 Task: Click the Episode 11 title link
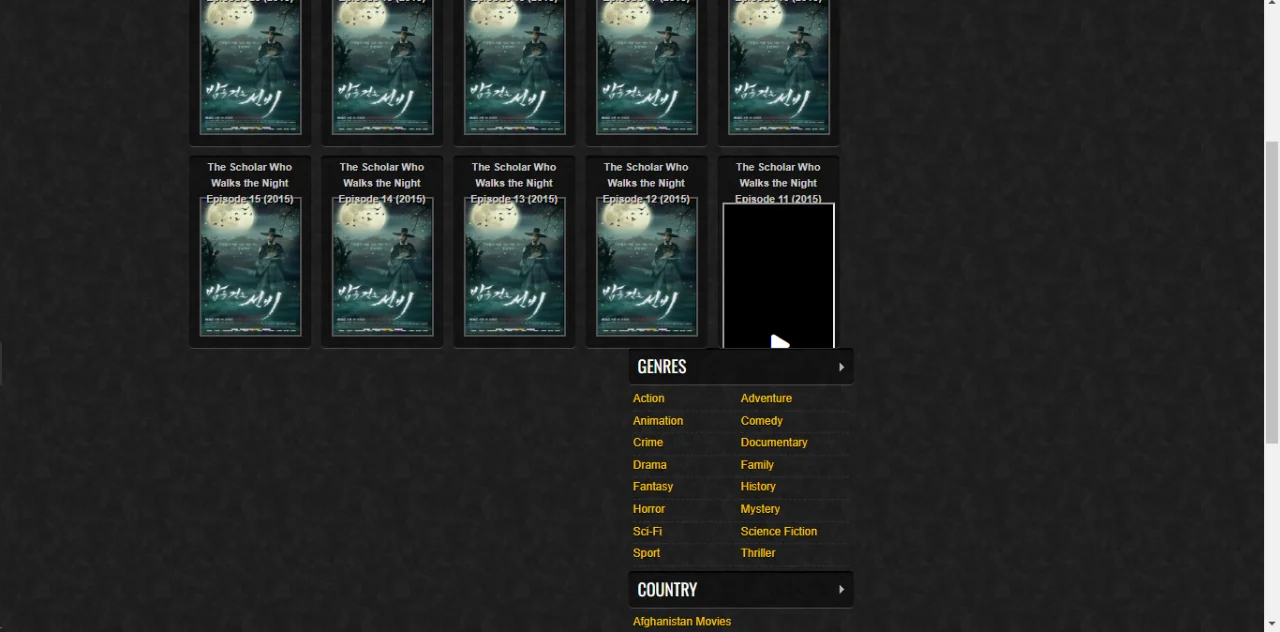click(x=778, y=183)
